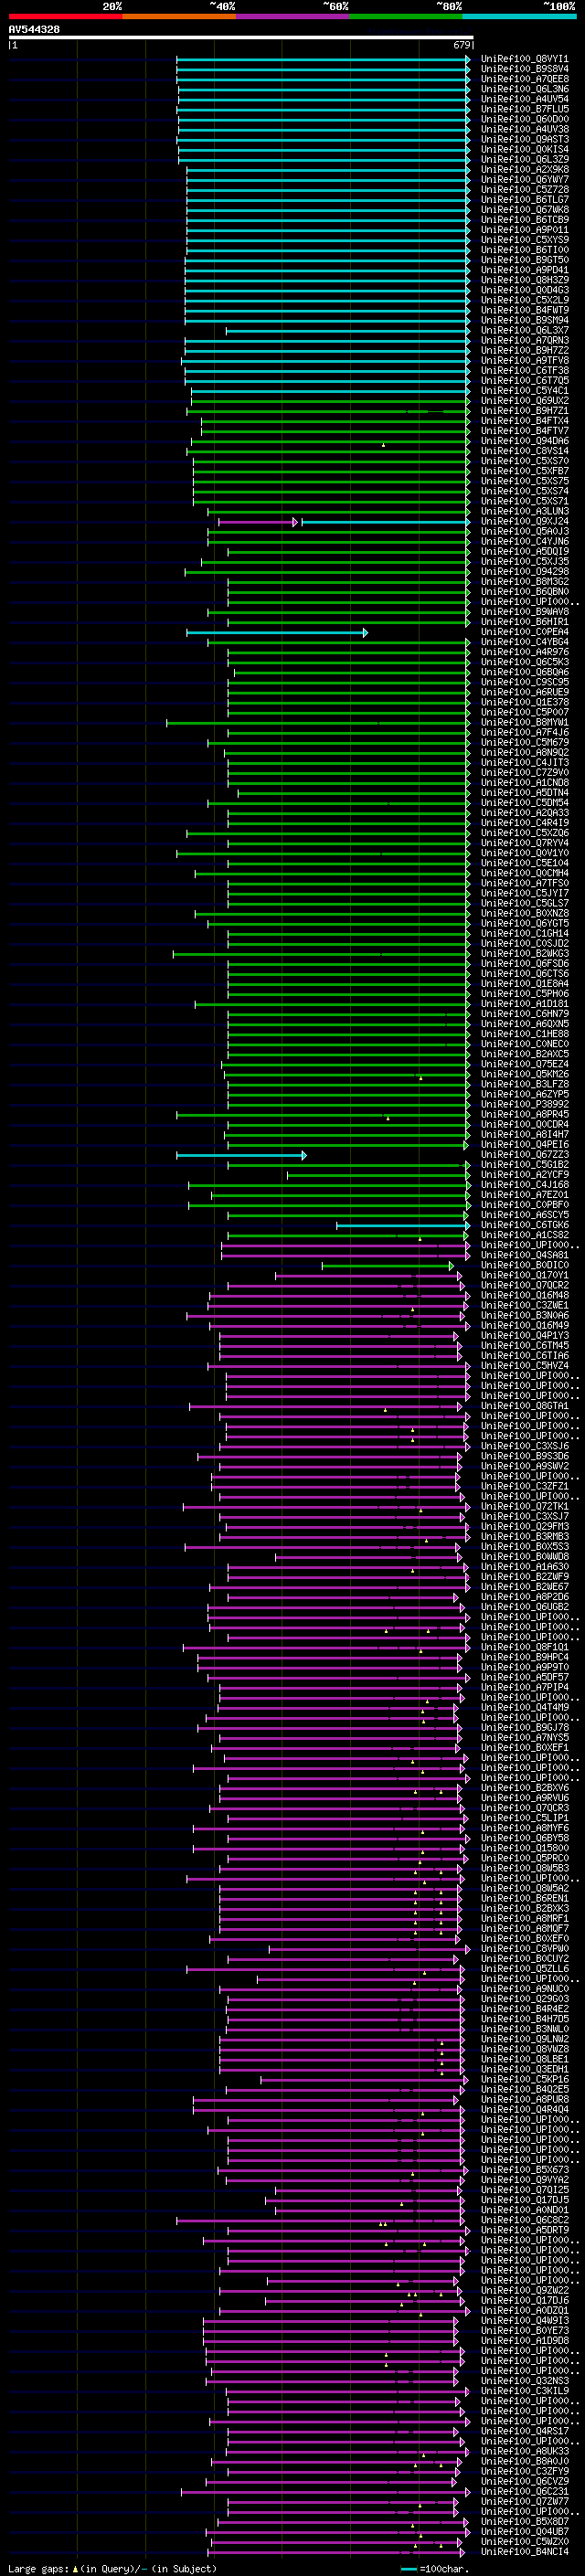Select the UniRef100_Q6BY58 label

click(525, 1838)
